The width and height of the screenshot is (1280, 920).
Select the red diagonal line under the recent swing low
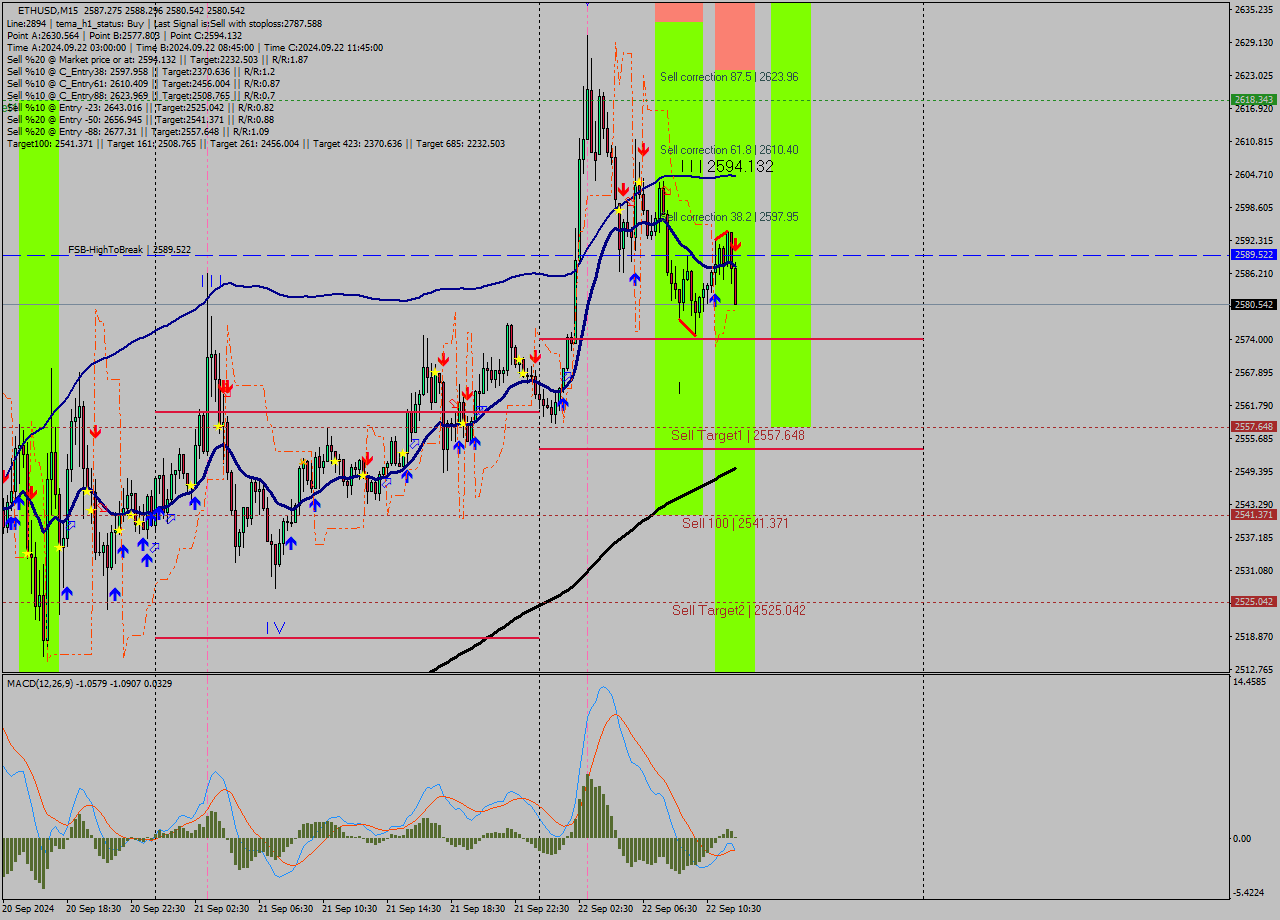click(x=686, y=329)
